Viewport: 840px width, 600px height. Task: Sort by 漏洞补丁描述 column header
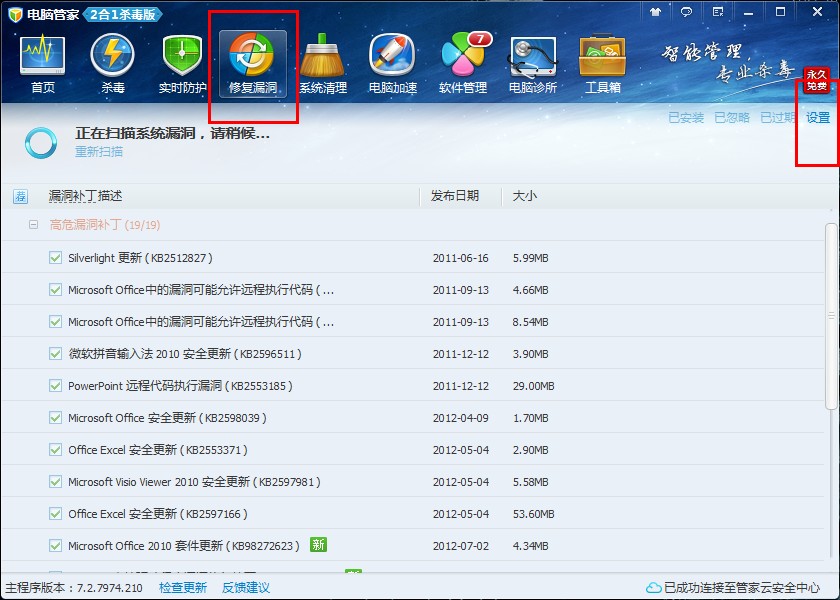click(85, 196)
